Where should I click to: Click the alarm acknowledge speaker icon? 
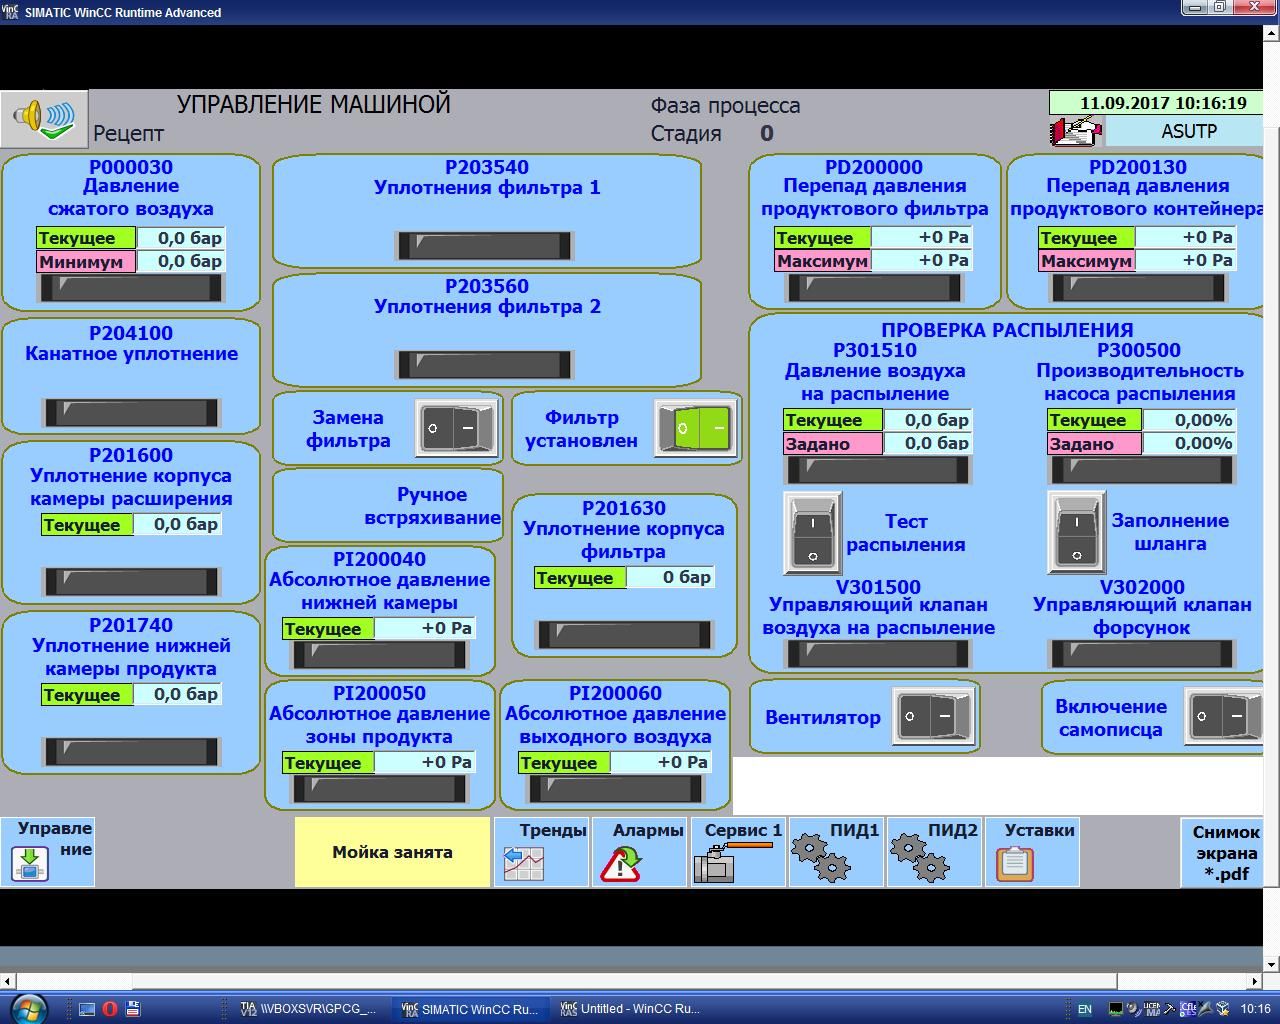tap(44, 119)
